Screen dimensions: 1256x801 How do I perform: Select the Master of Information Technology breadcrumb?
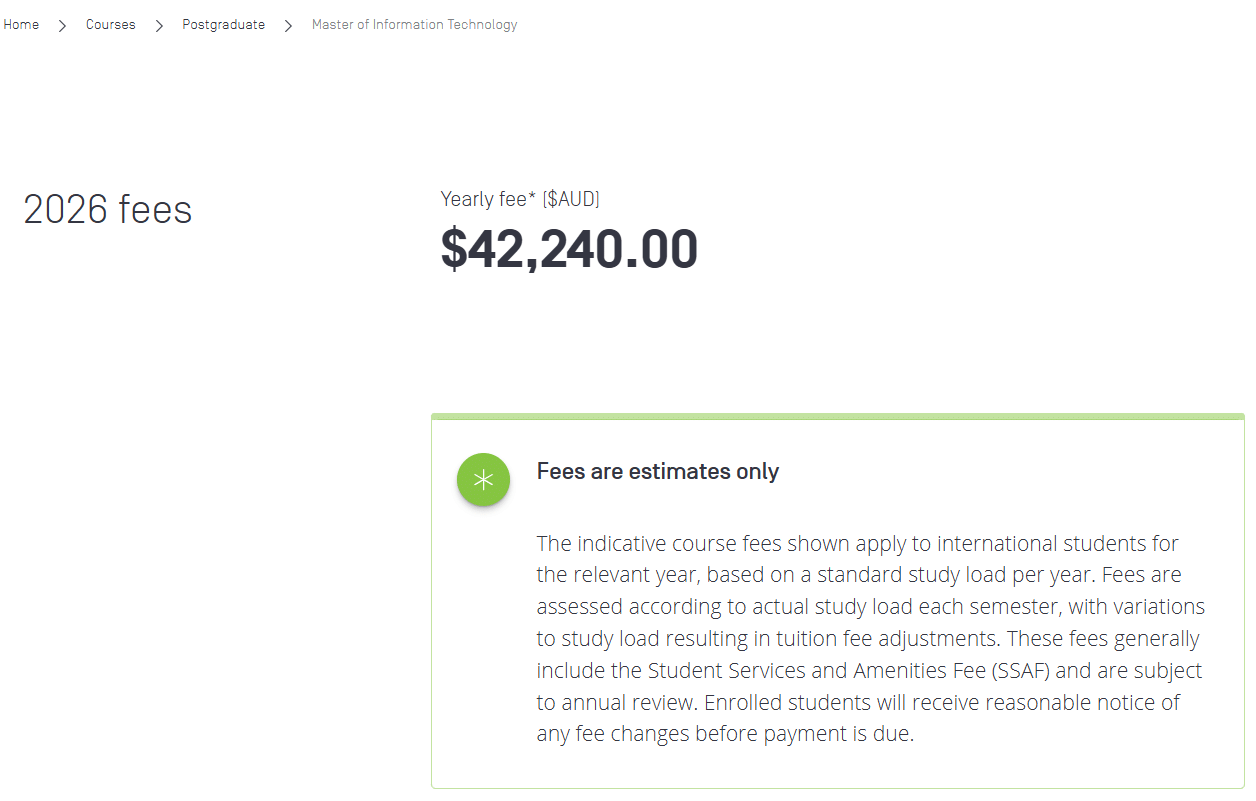(414, 24)
